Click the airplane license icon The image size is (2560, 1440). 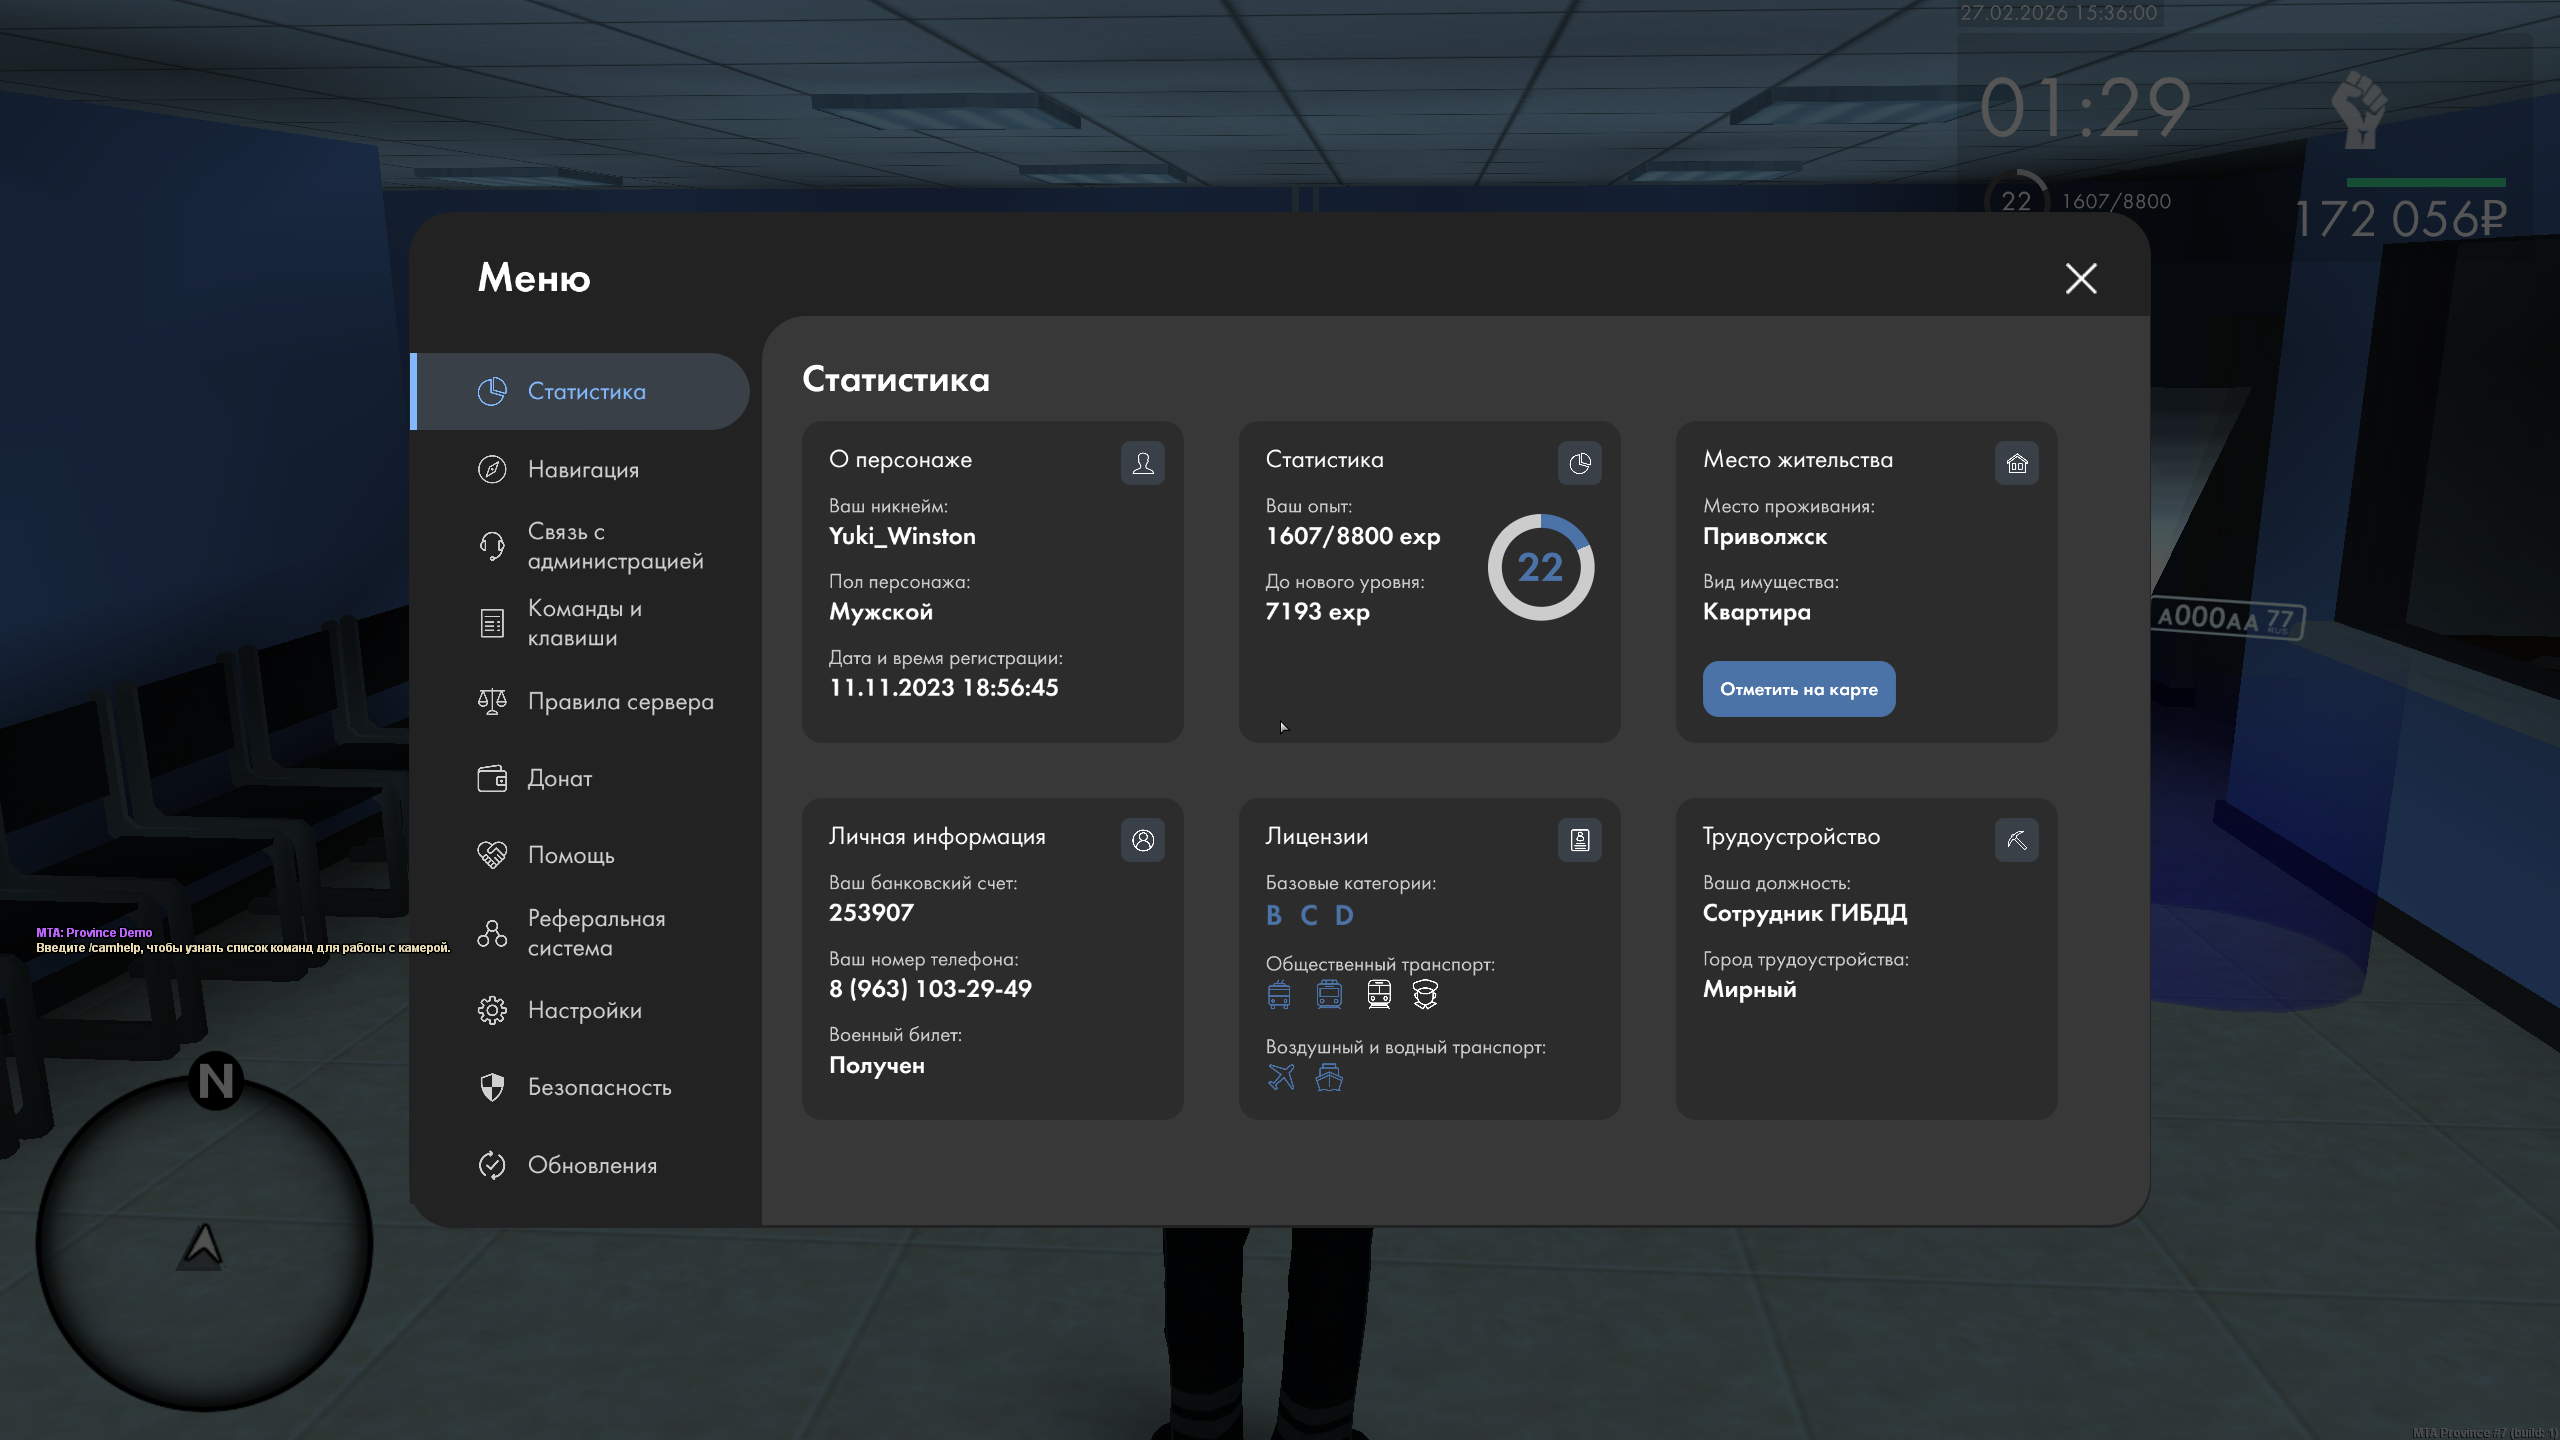[x=1281, y=1077]
